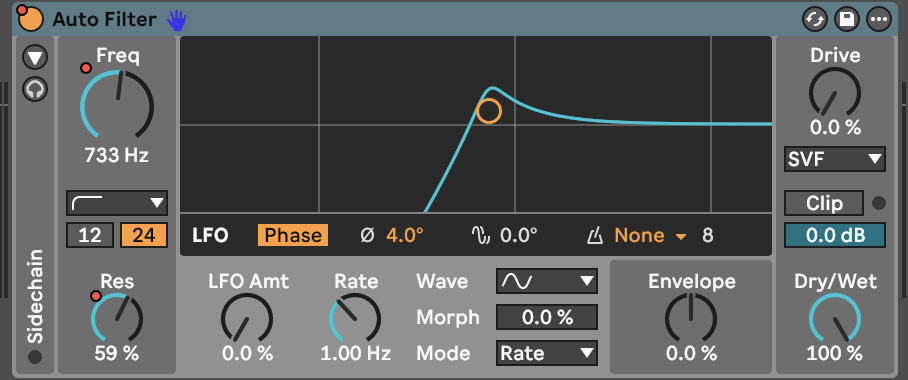The height and width of the screenshot is (380, 908).
Task: Collapse the Sidechain section triangle
Action: [x=35, y=57]
